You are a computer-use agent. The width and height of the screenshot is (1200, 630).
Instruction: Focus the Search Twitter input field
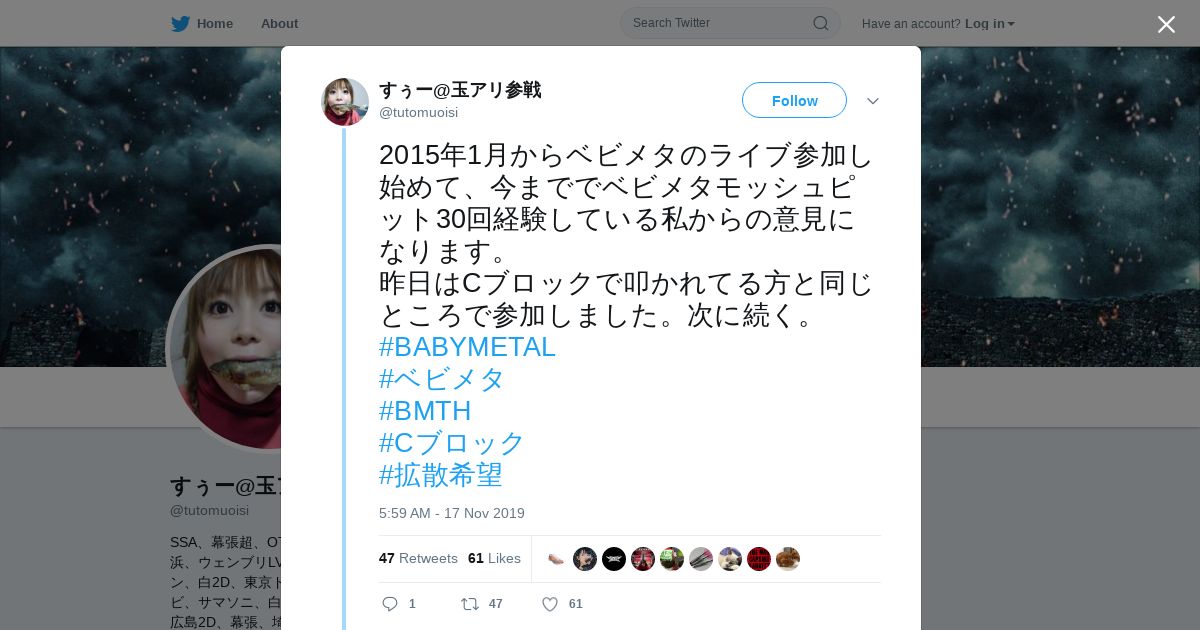(x=720, y=23)
